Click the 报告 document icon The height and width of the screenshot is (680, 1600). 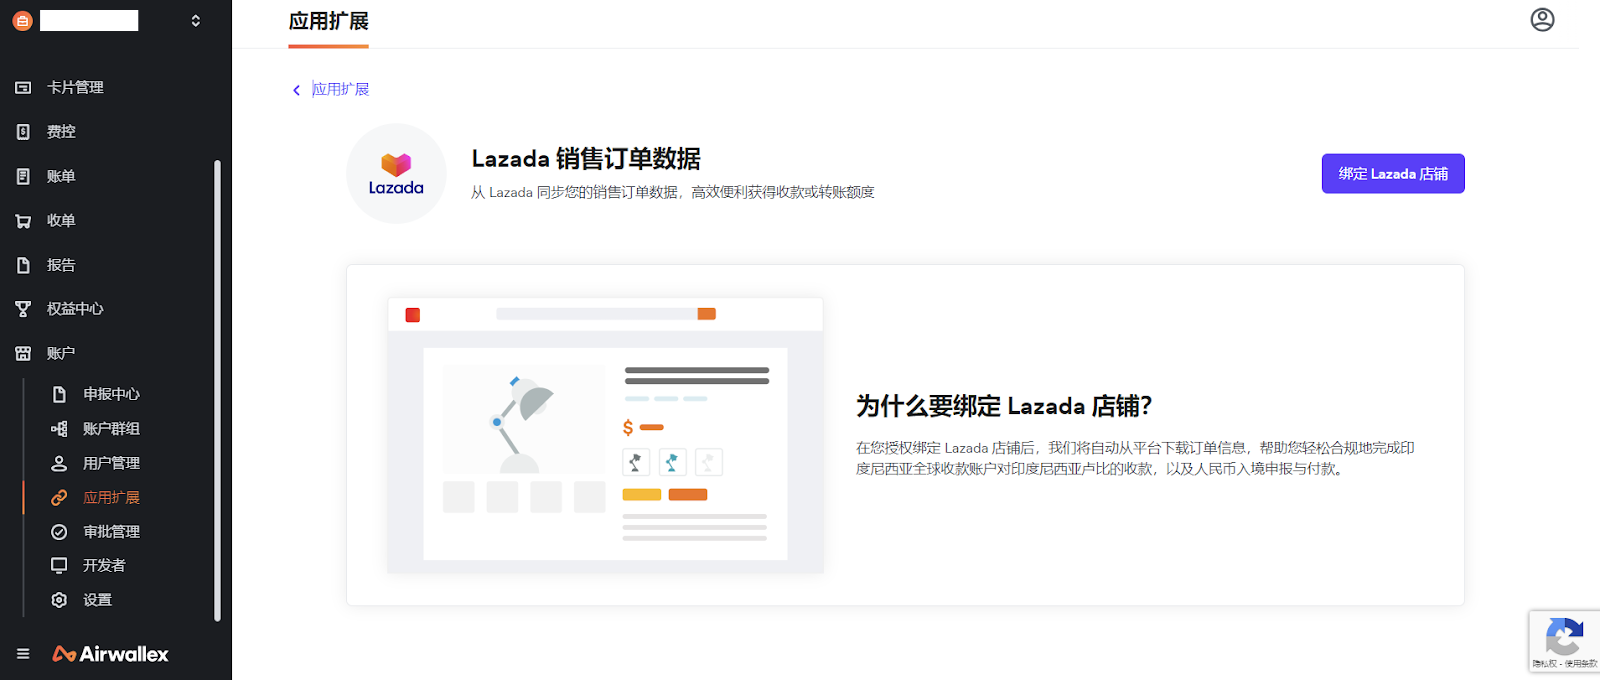pyautogui.click(x=23, y=265)
